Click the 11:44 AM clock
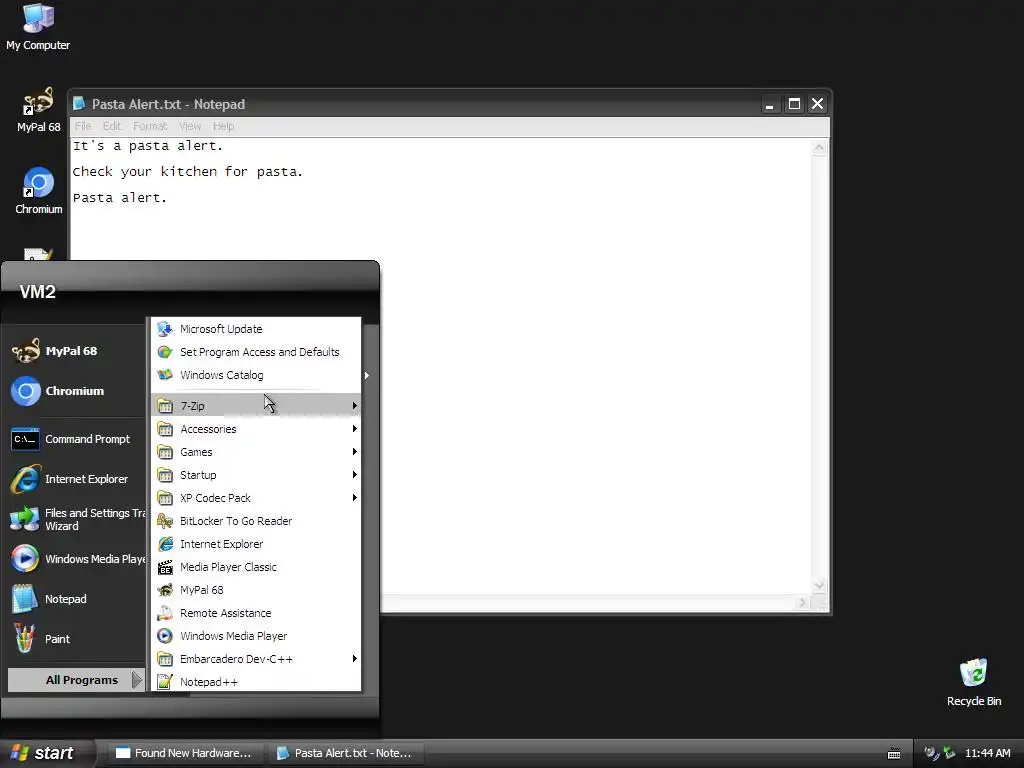The width and height of the screenshot is (1024, 768). click(987, 753)
